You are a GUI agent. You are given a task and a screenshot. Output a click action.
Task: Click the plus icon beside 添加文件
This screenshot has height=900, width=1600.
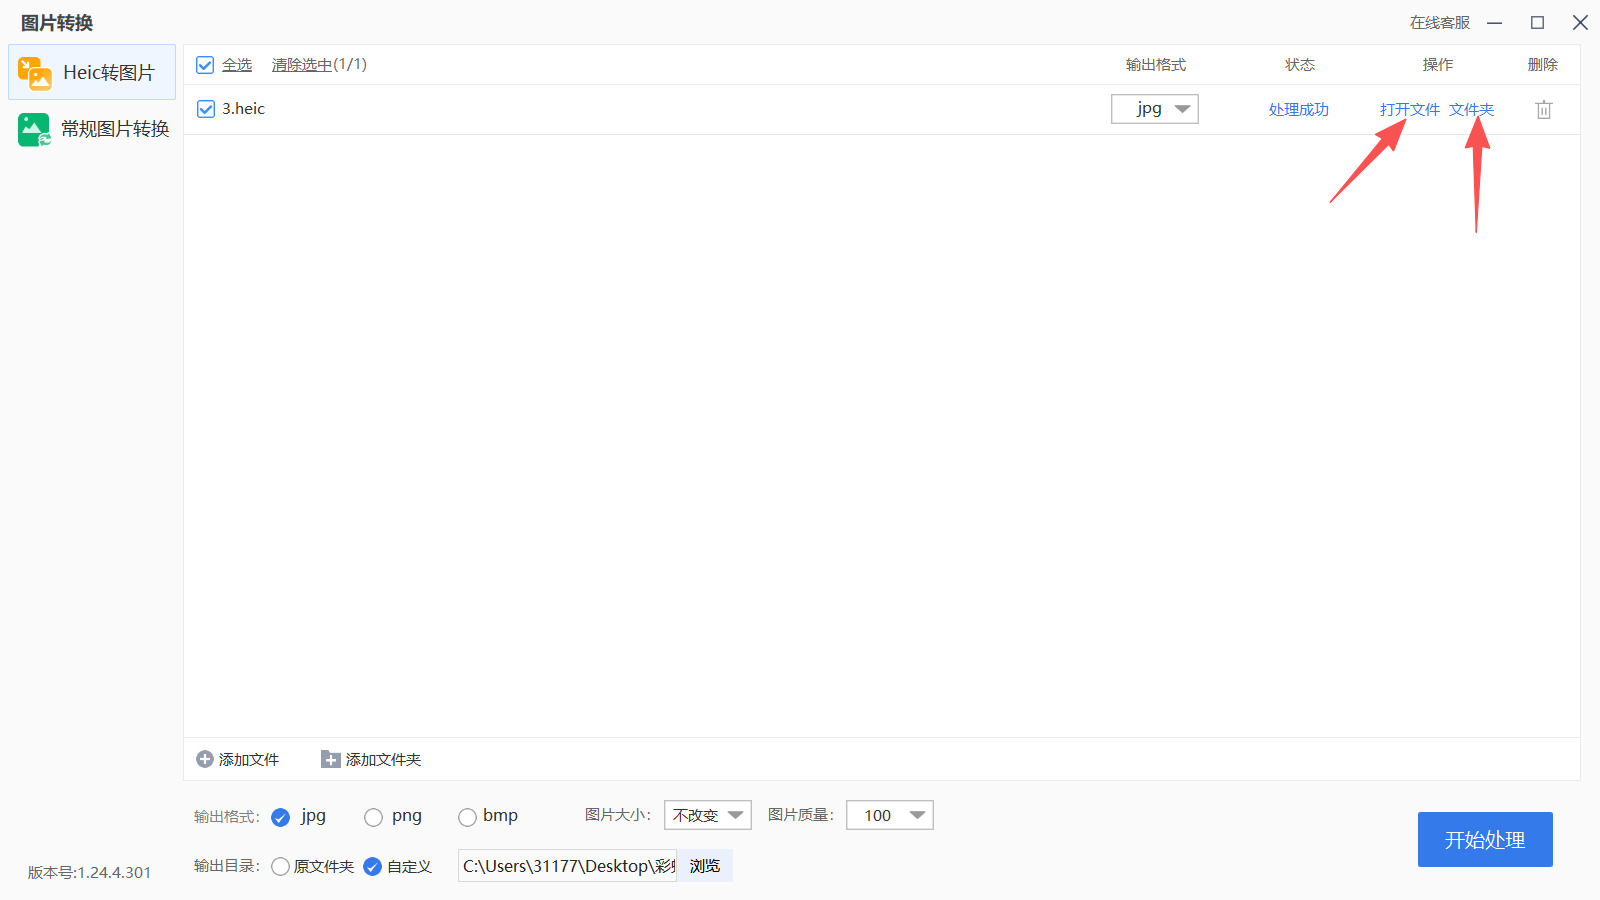(205, 760)
